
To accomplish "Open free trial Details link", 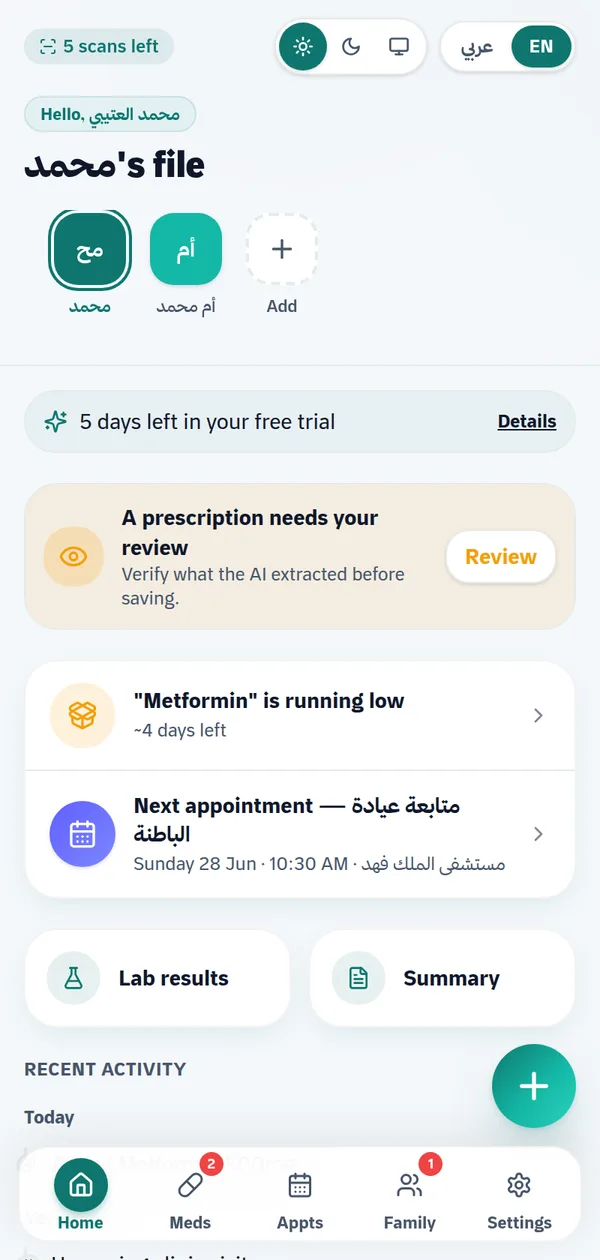I will pos(527,421).
